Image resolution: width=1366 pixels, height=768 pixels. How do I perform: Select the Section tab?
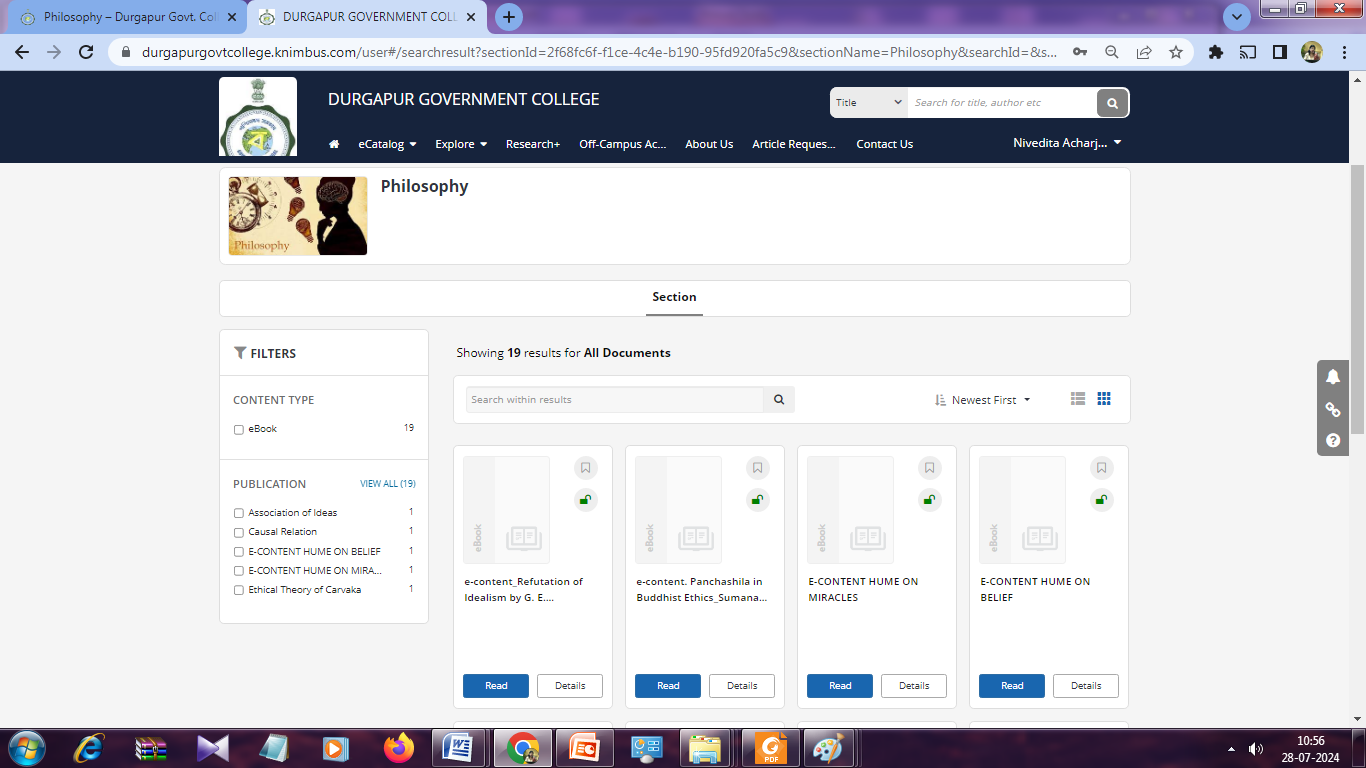[x=674, y=297]
